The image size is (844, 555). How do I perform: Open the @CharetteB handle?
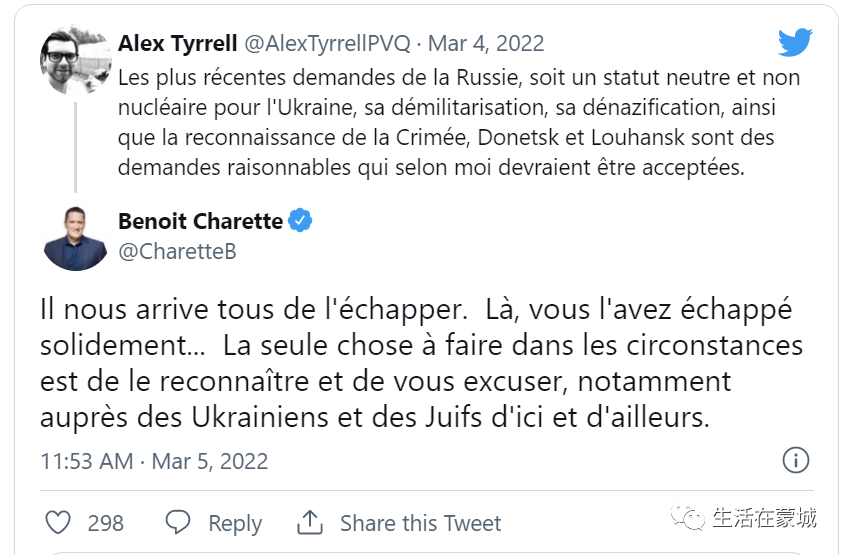(177, 251)
